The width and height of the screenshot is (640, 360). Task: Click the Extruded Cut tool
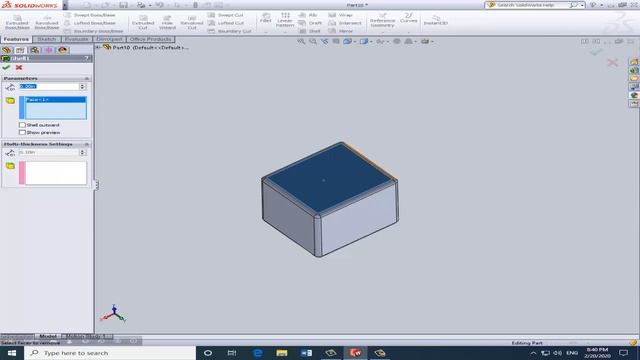(143, 22)
